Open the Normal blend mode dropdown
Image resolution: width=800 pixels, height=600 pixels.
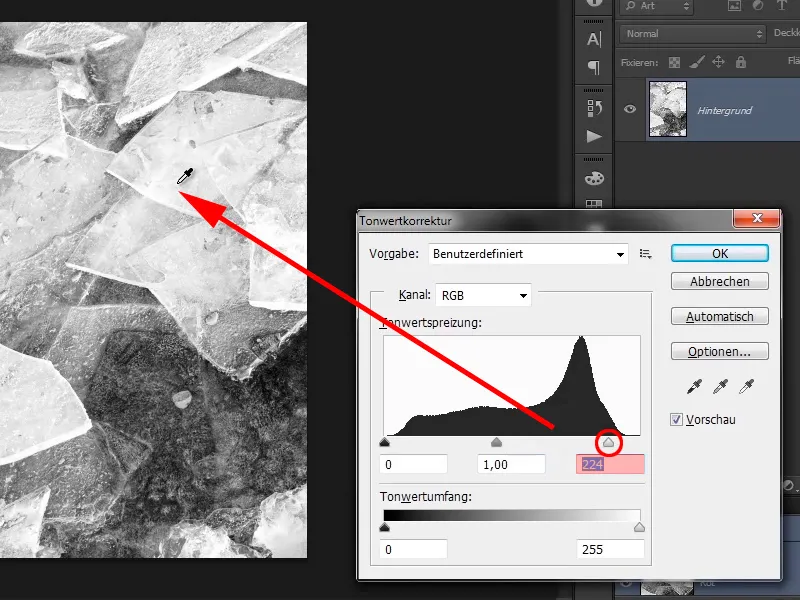click(693, 34)
